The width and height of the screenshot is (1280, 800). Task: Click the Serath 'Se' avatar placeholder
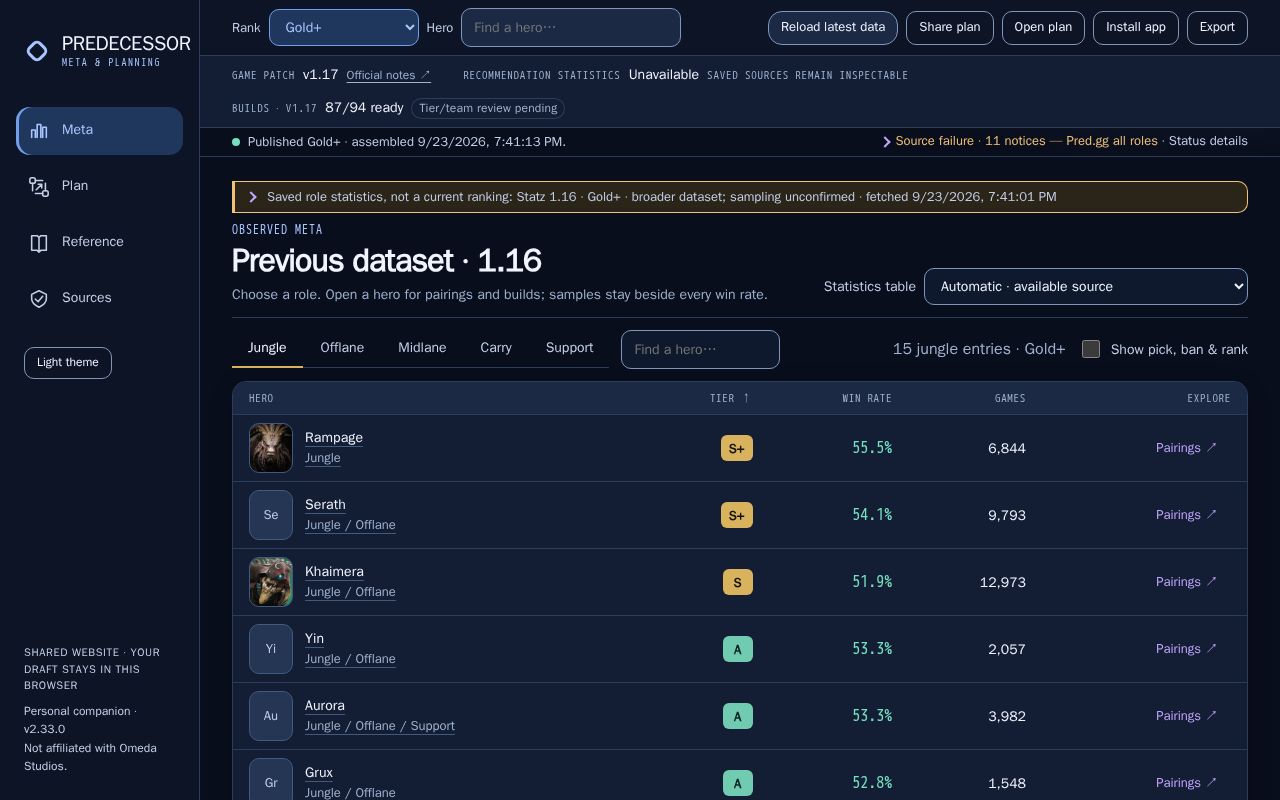pos(271,515)
